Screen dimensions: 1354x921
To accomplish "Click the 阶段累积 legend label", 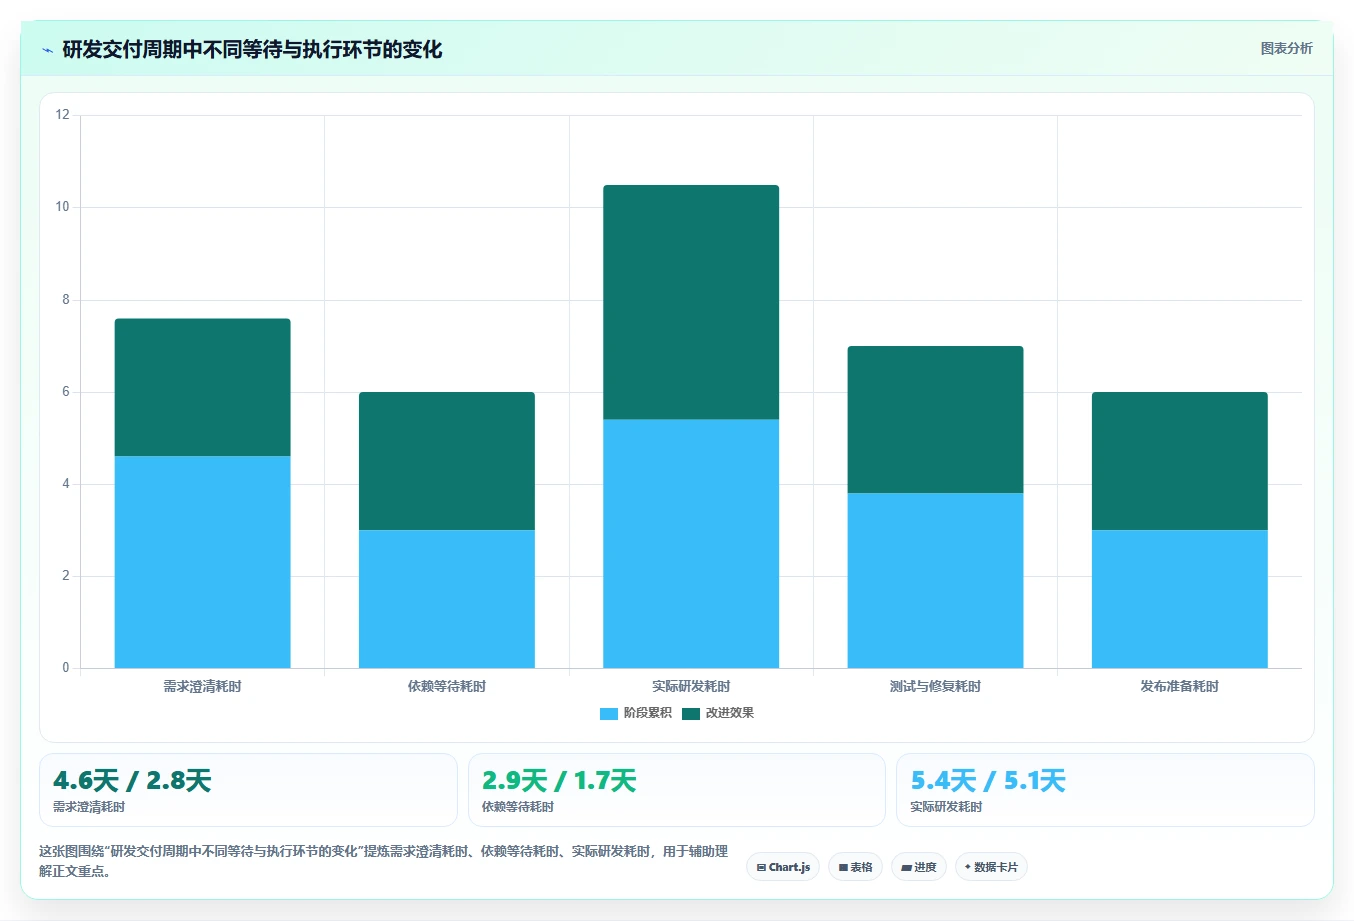I will [648, 713].
